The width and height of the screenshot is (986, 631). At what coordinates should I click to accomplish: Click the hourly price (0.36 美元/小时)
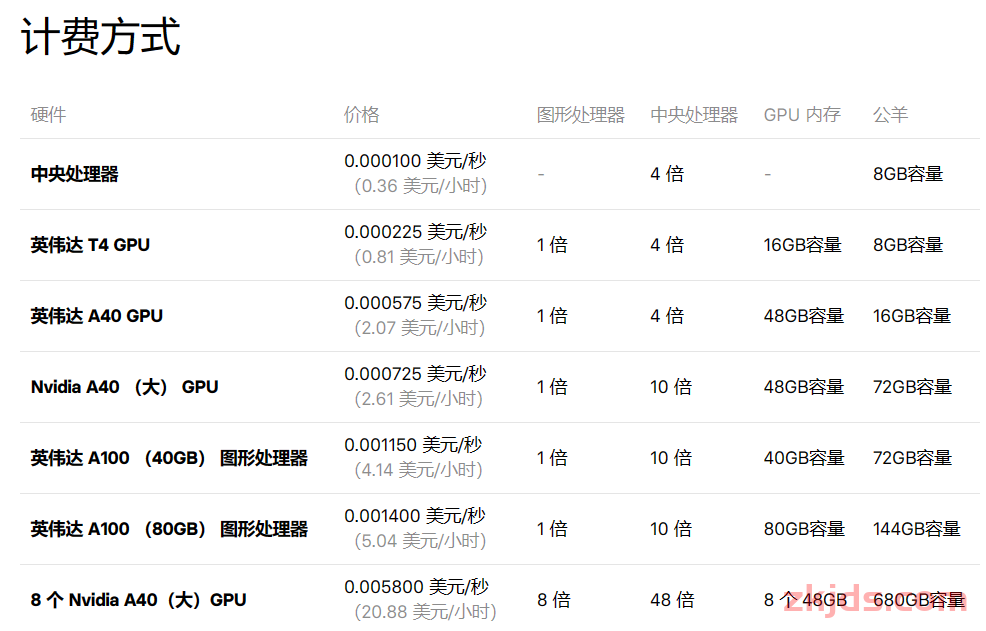point(421,186)
